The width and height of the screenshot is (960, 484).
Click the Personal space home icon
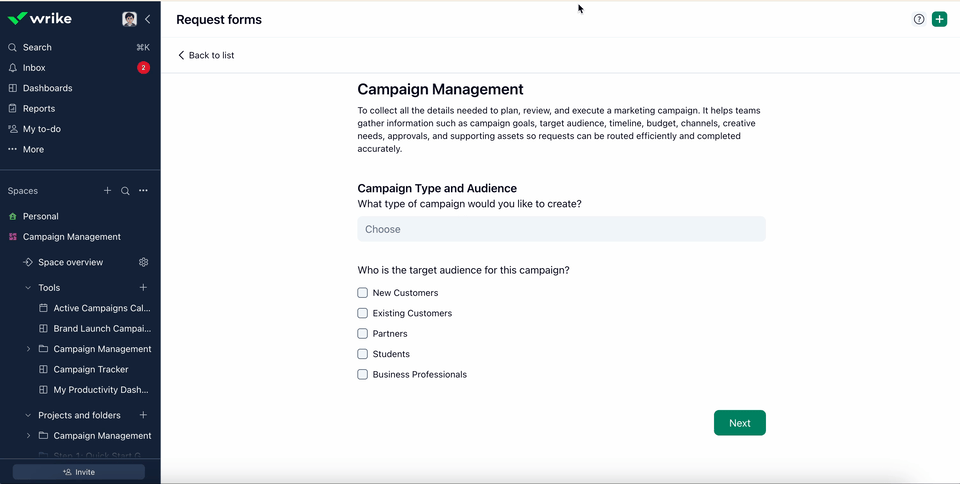click(12, 217)
